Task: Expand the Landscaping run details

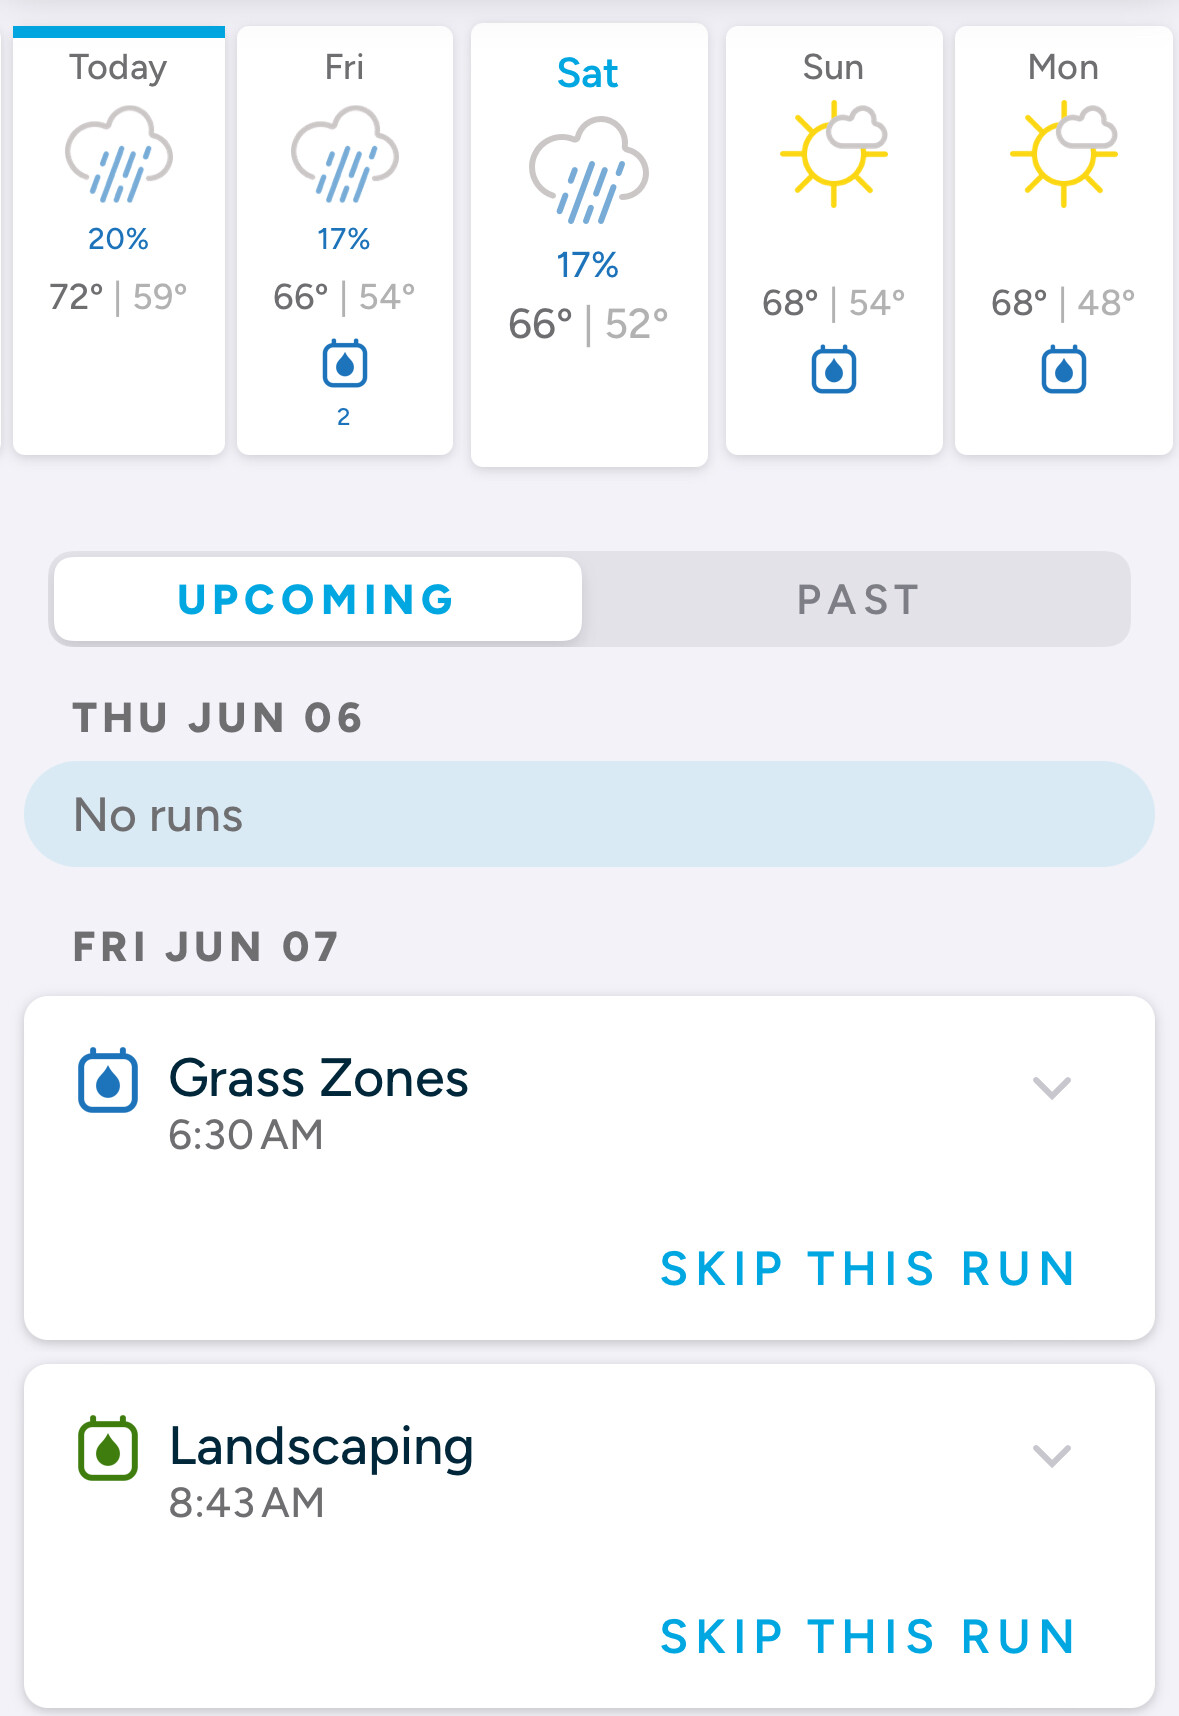Action: click(1052, 1455)
